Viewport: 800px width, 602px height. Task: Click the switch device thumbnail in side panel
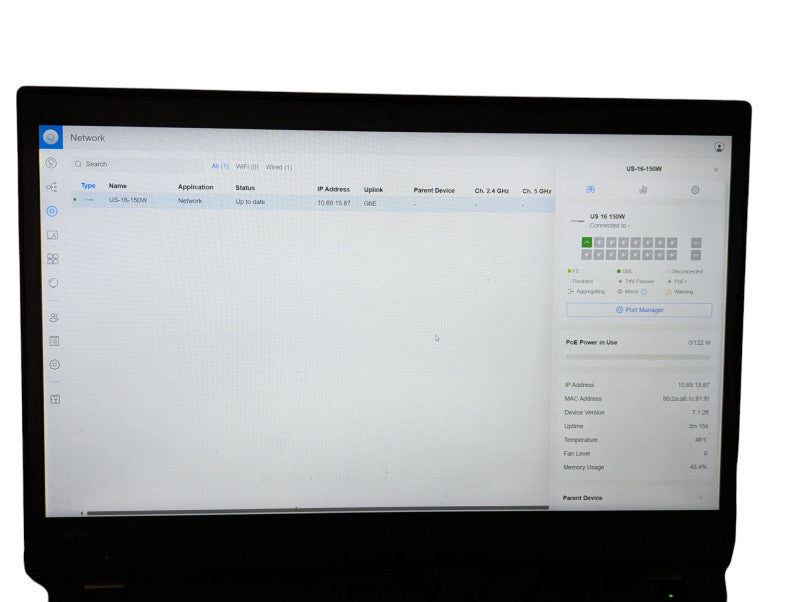pos(577,221)
